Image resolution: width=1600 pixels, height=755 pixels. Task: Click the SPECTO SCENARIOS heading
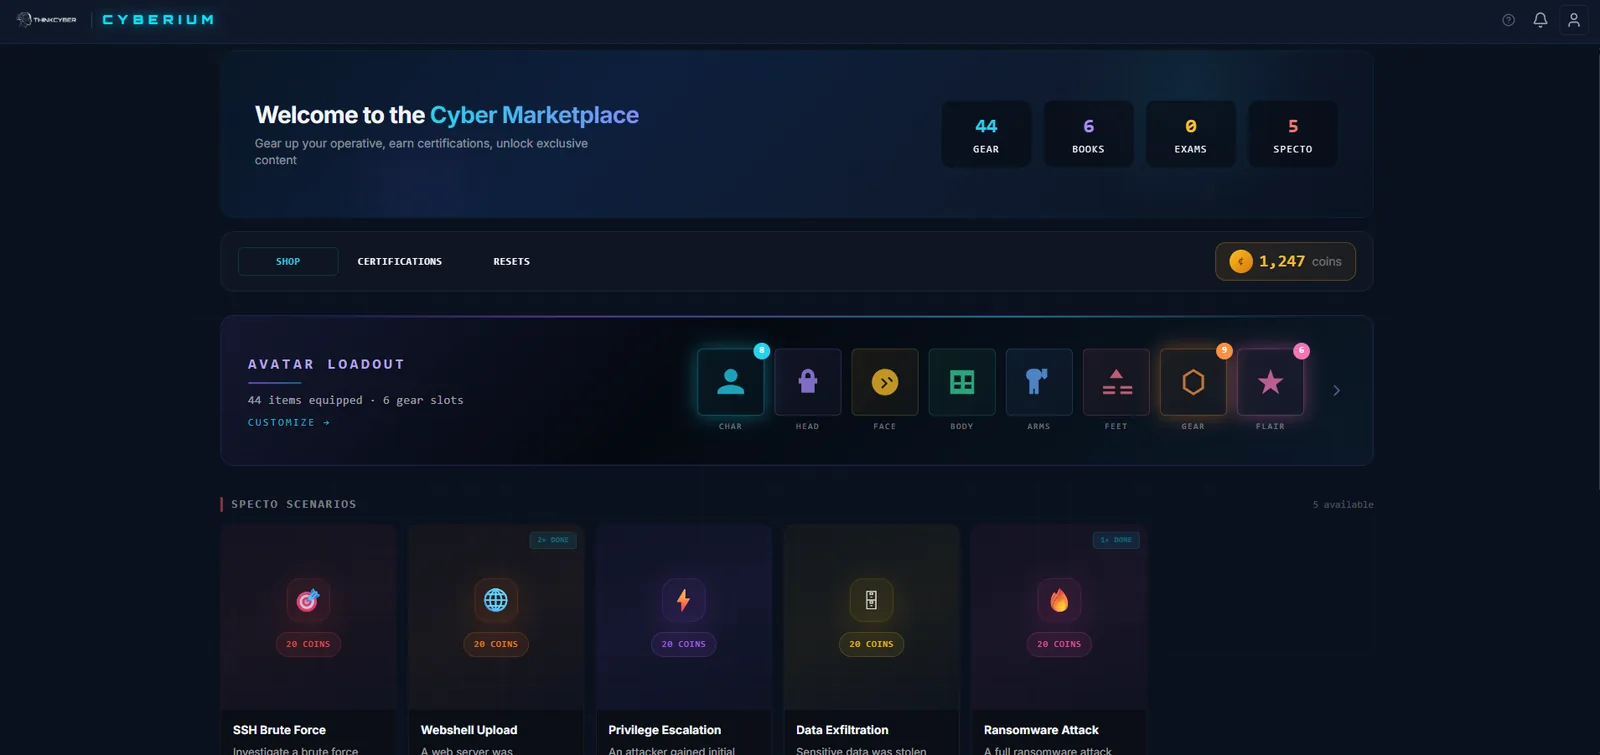coord(293,504)
